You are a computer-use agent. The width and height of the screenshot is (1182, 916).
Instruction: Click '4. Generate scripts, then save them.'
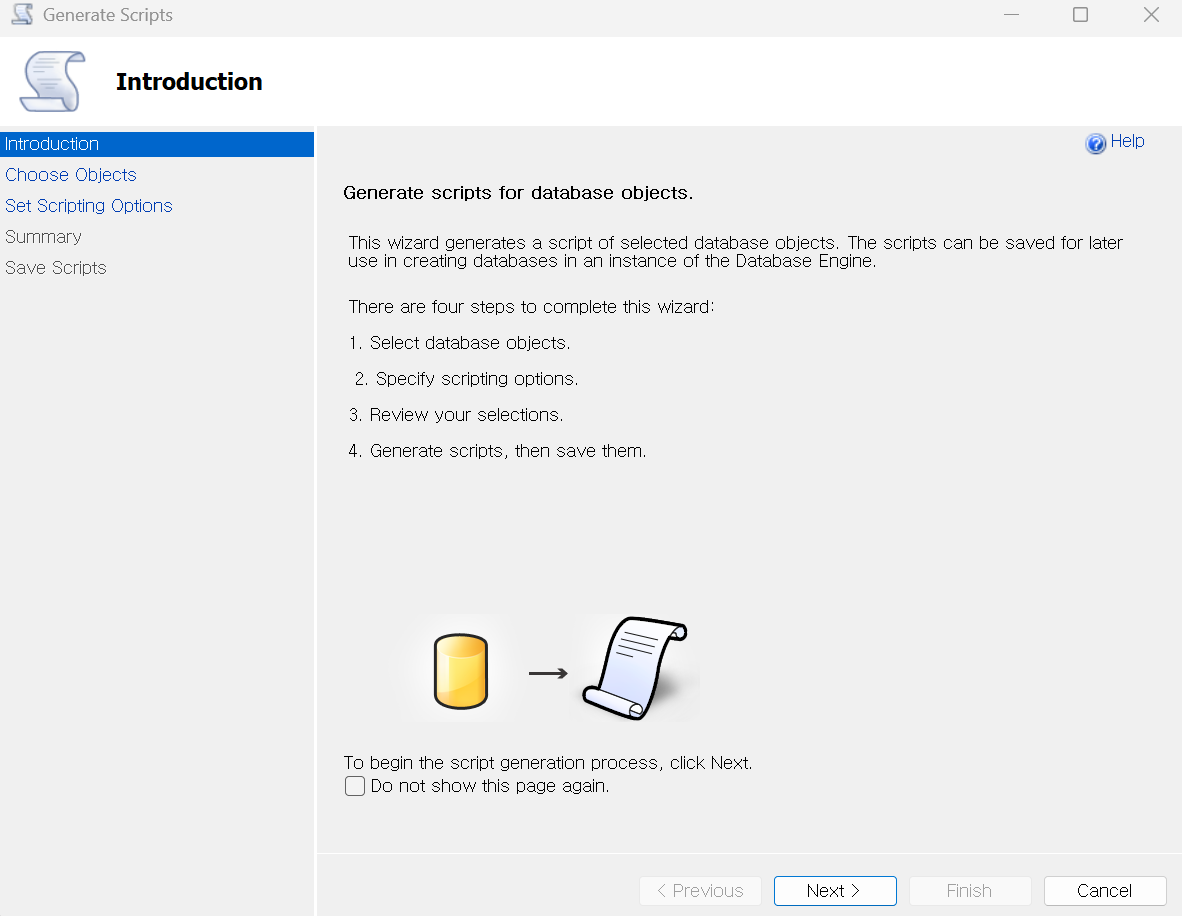(498, 452)
